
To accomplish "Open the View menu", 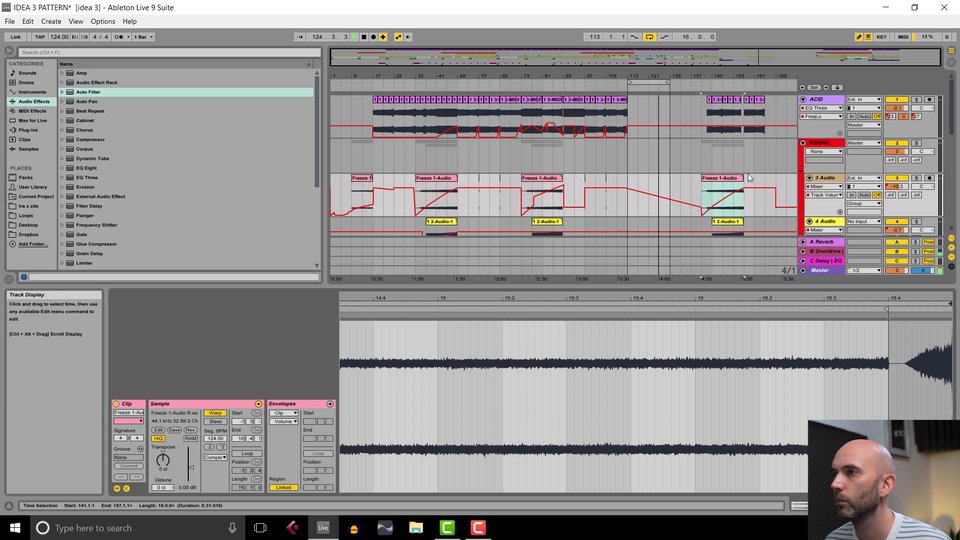I will pyautogui.click(x=76, y=21).
